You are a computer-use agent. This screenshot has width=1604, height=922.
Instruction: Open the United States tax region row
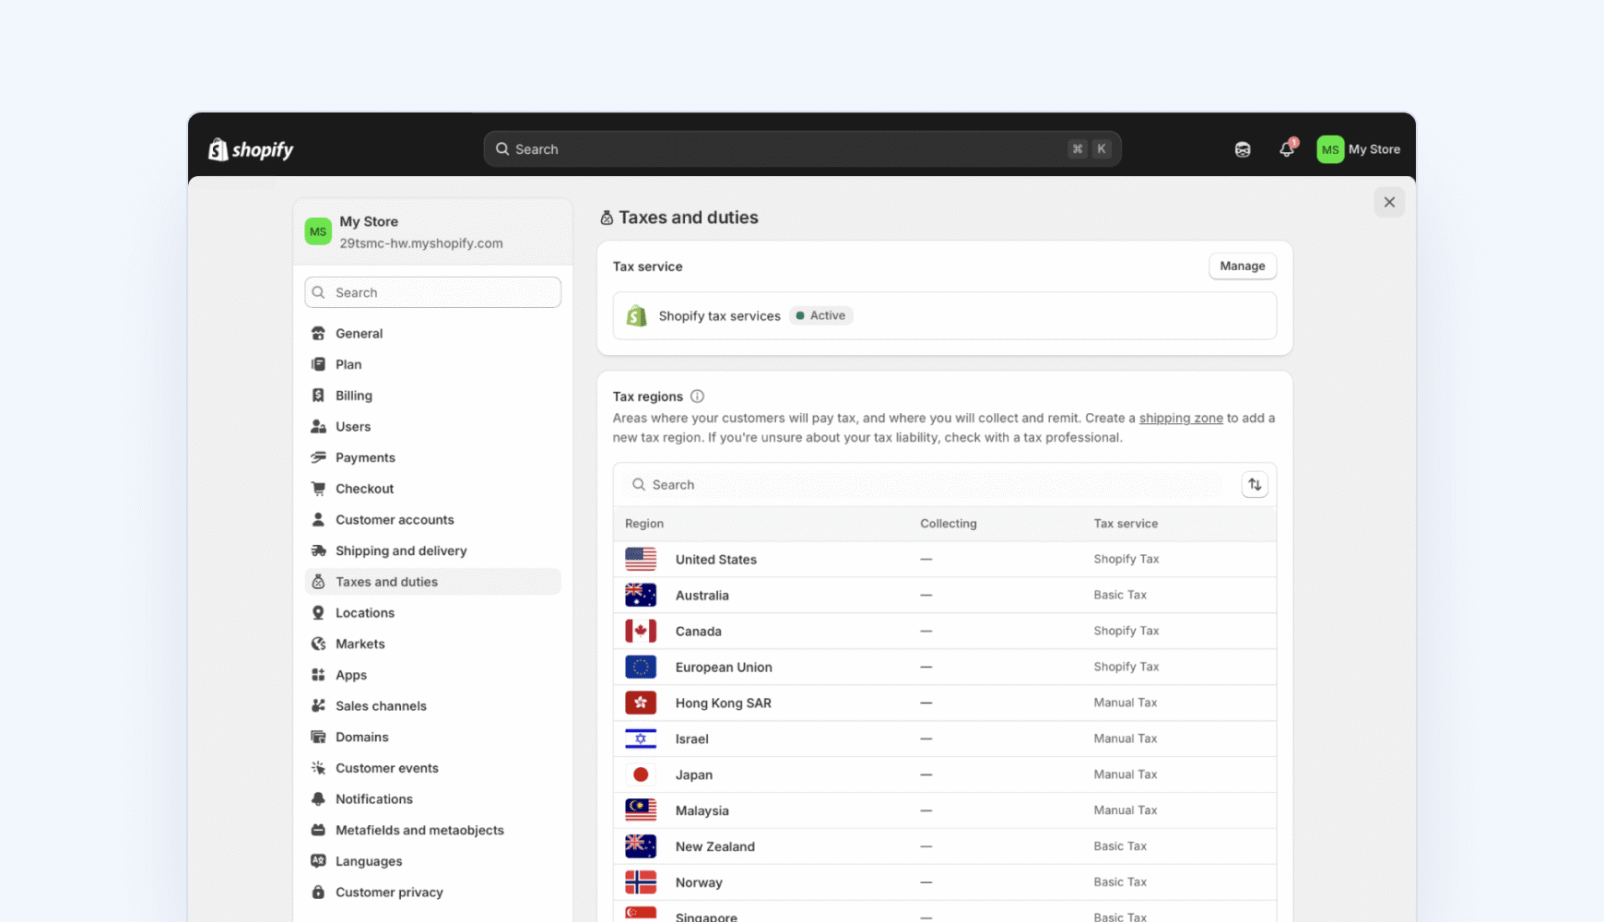pos(944,559)
